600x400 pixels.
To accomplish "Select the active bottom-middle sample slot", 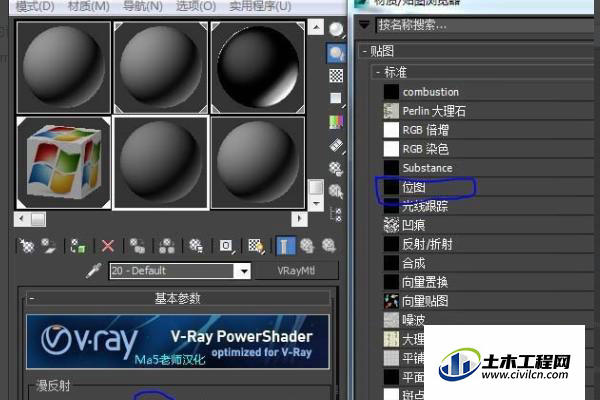I will (161, 162).
